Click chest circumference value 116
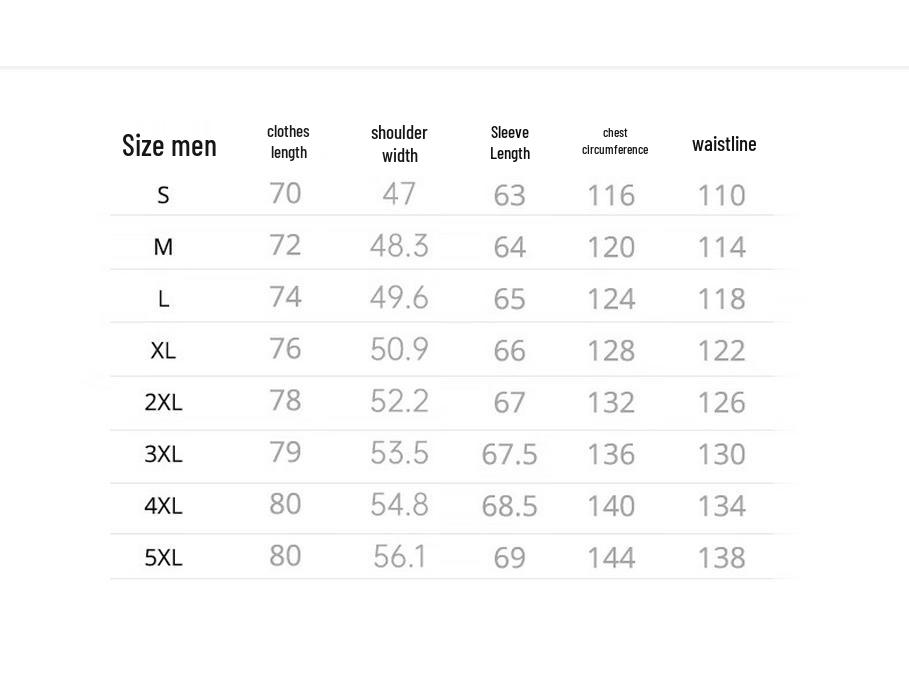The height and width of the screenshot is (682, 909). pyautogui.click(x=611, y=195)
